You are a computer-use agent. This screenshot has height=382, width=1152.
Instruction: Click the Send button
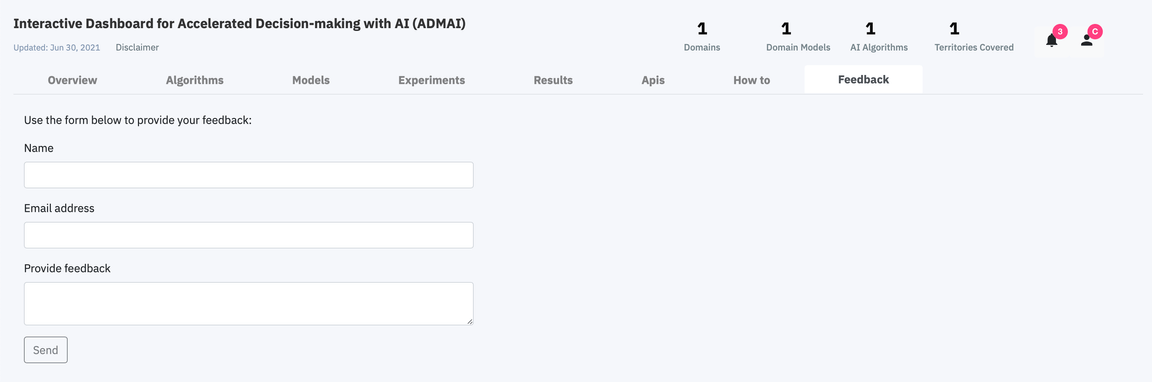pyautogui.click(x=46, y=350)
